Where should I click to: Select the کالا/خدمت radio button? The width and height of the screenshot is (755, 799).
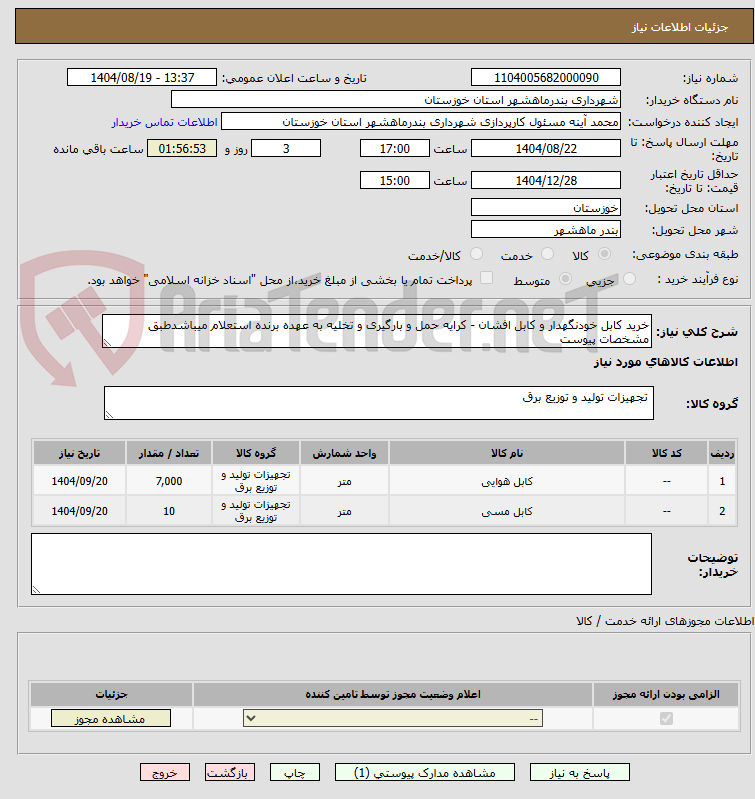pos(476,253)
